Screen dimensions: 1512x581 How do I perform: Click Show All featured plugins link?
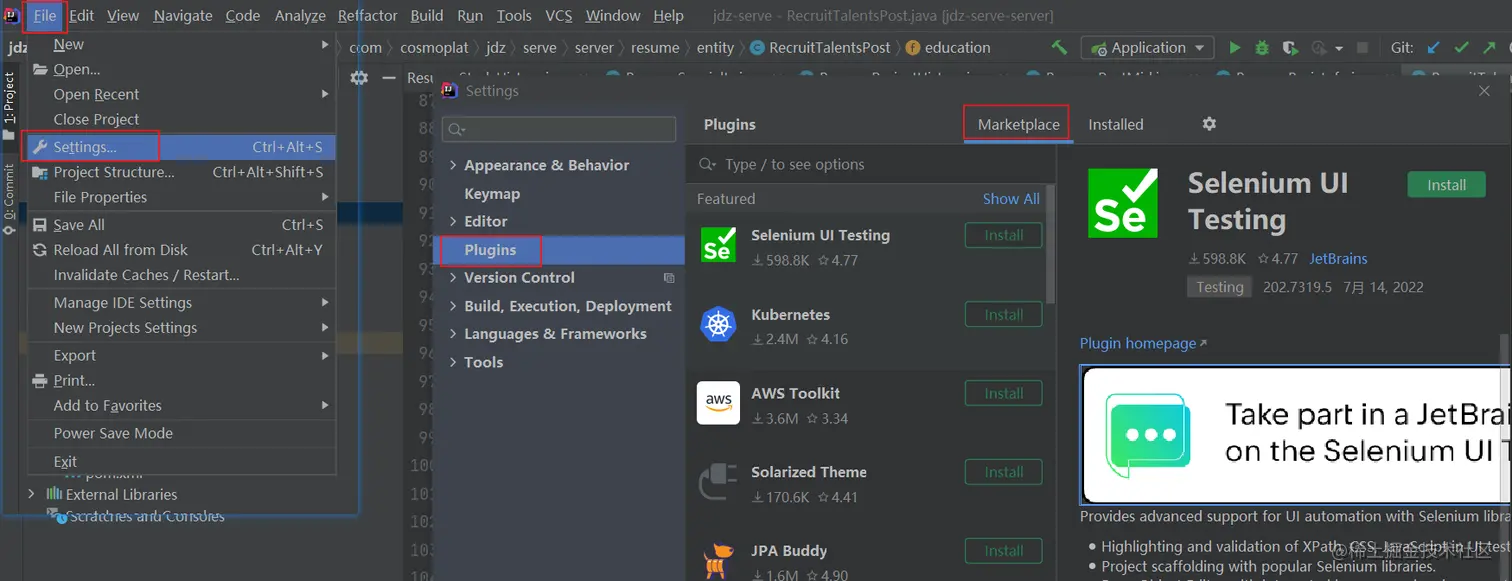pos(1011,199)
